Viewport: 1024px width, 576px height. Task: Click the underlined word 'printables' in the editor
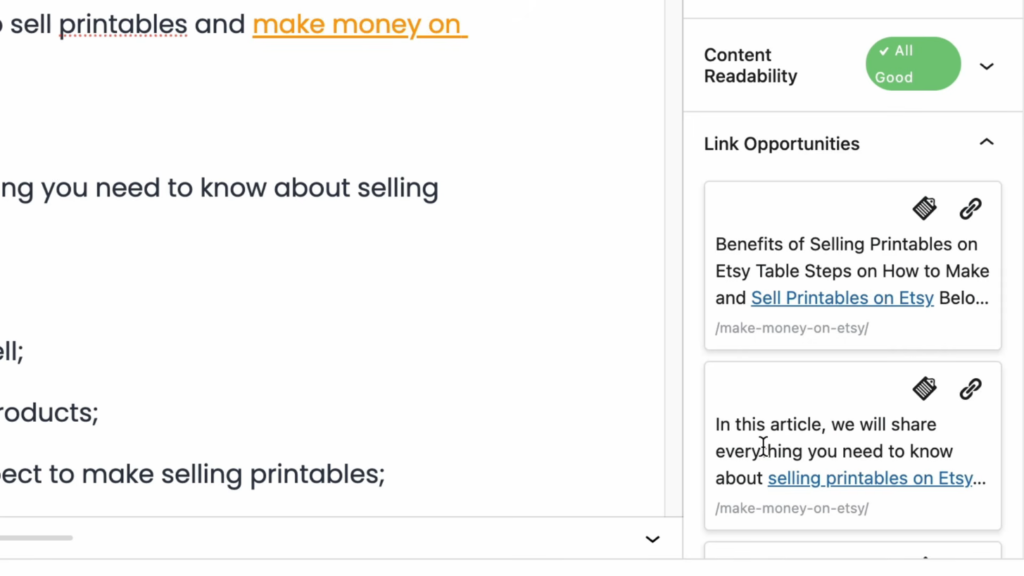pos(123,24)
